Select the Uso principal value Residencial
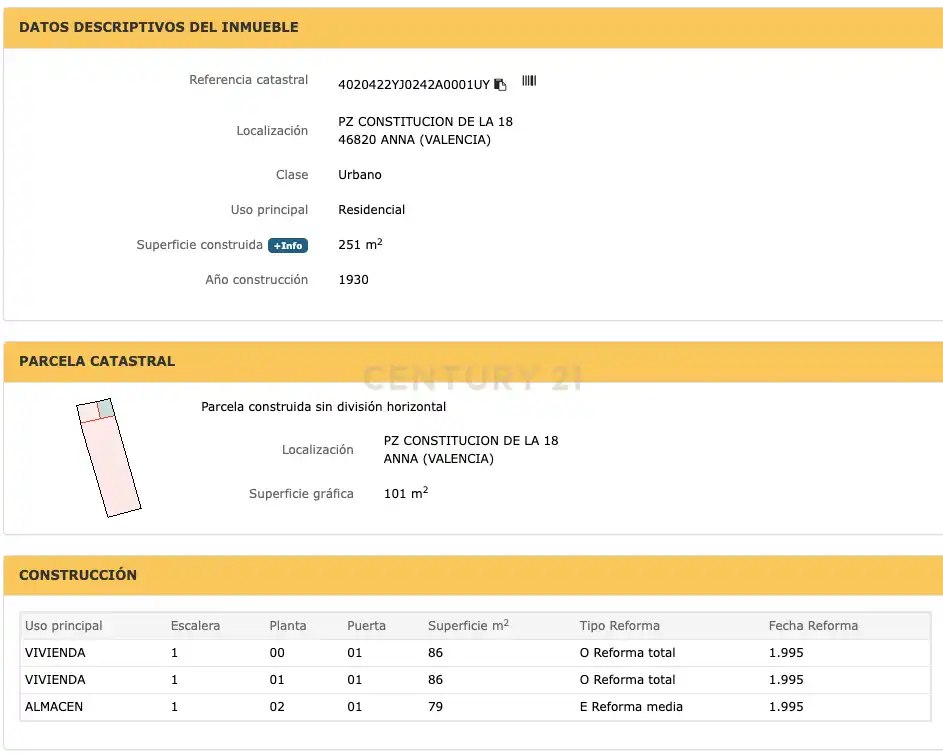Screen dimensions: 943x755 (x=371, y=209)
